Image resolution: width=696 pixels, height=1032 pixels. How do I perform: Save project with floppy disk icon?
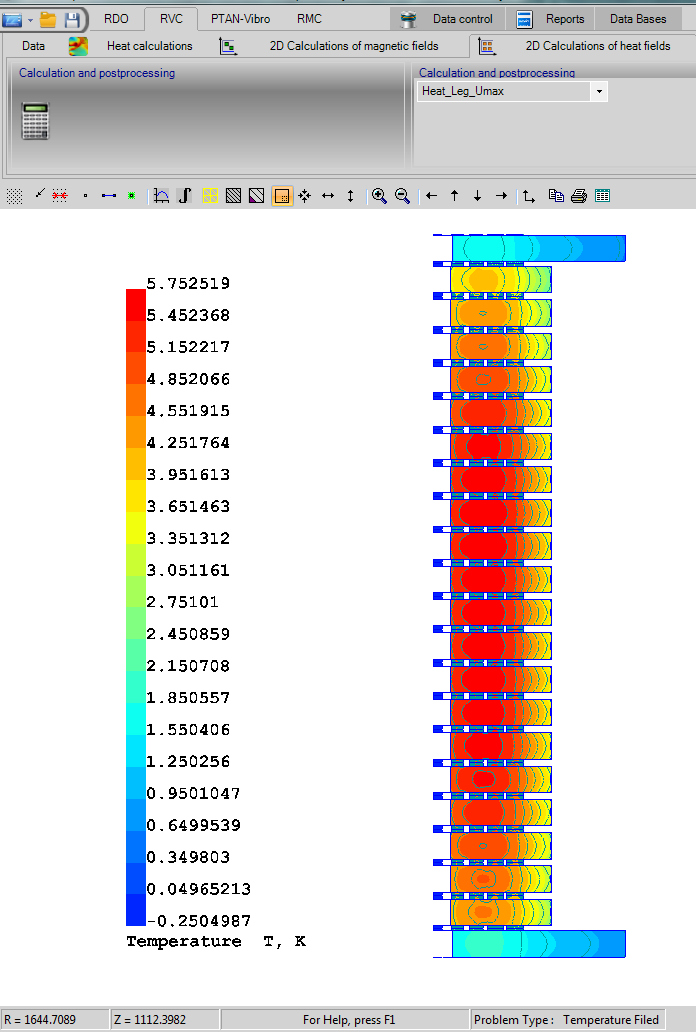(71, 20)
